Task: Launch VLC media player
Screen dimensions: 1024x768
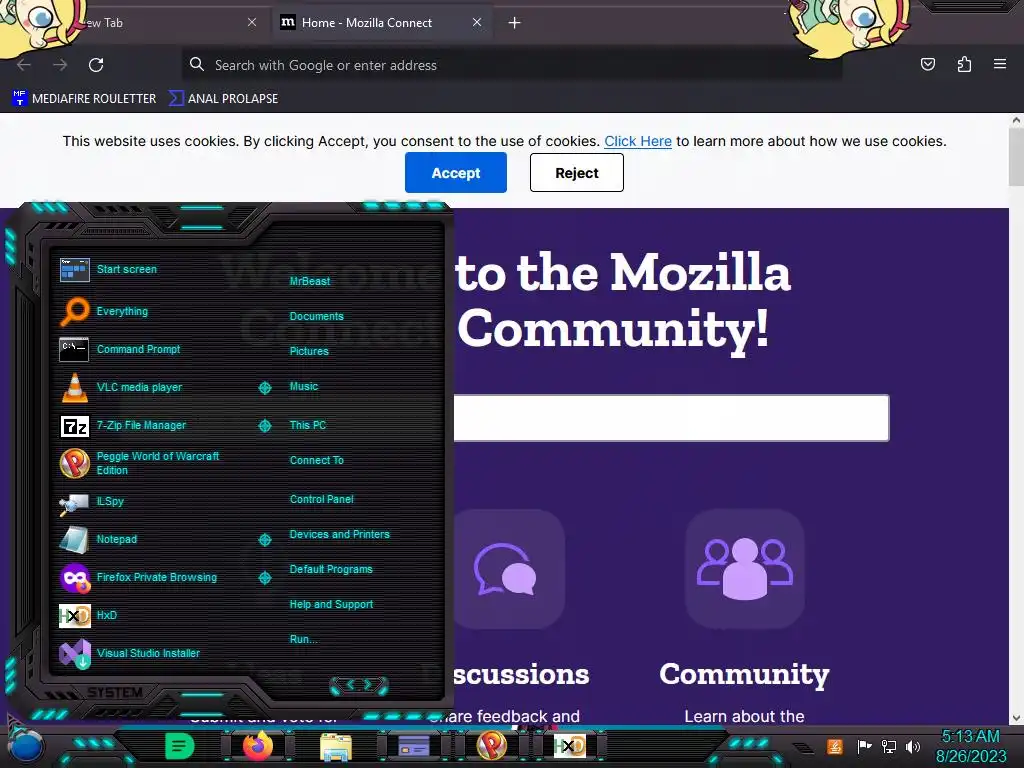Action: (x=121, y=387)
